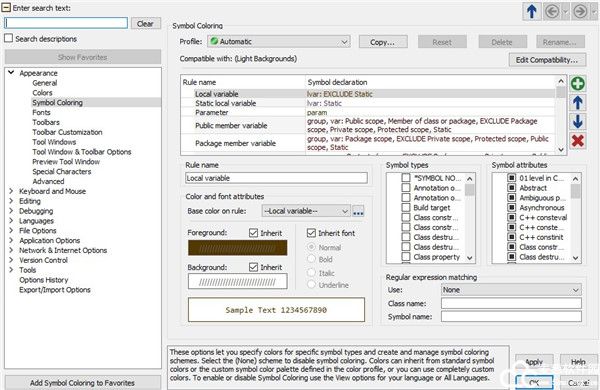Go back with the left arrow icon
The image size is (600, 390).
pos(552,11)
